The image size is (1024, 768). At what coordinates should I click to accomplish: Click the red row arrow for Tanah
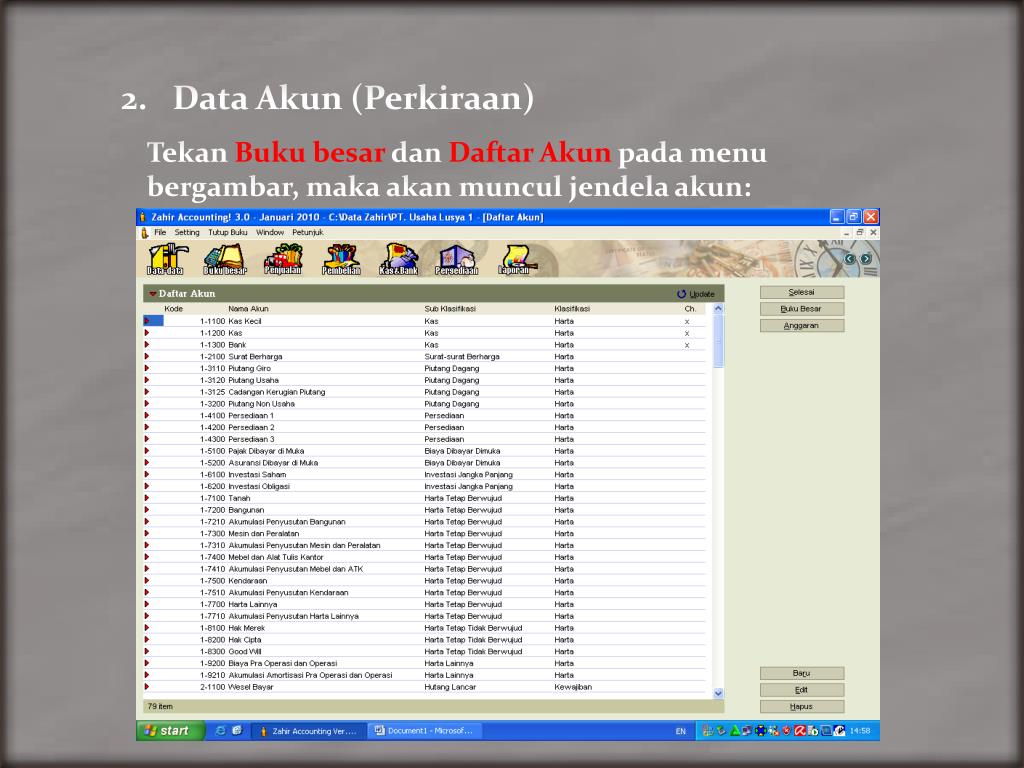pyautogui.click(x=147, y=498)
